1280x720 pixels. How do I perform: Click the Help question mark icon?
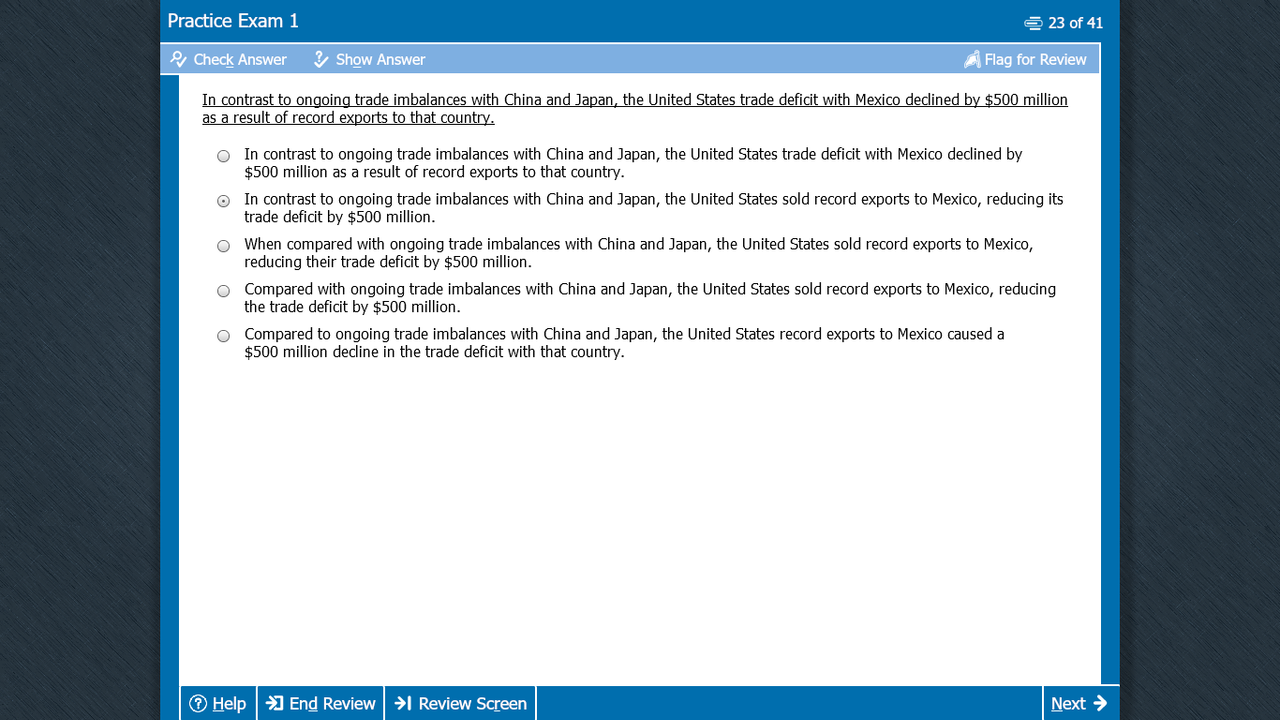click(x=198, y=703)
